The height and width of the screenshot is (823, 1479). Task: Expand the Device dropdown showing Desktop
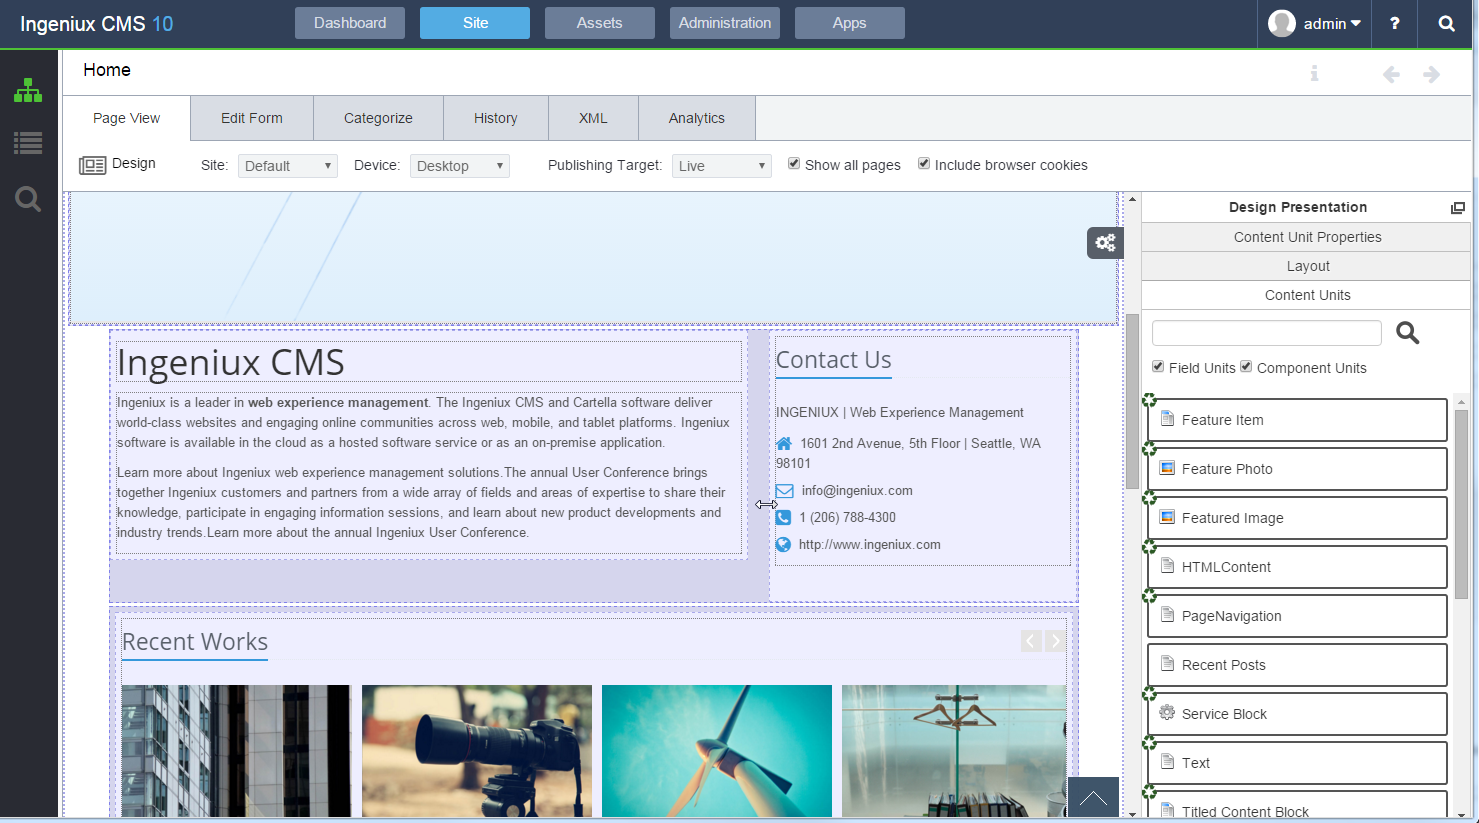(x=459, y=166)
